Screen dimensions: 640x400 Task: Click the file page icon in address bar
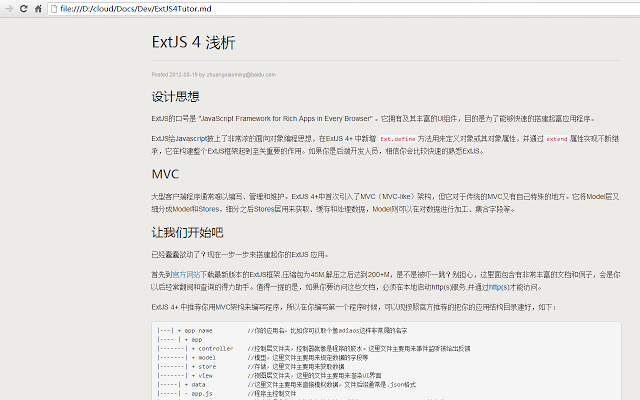[x=53, y=9]
